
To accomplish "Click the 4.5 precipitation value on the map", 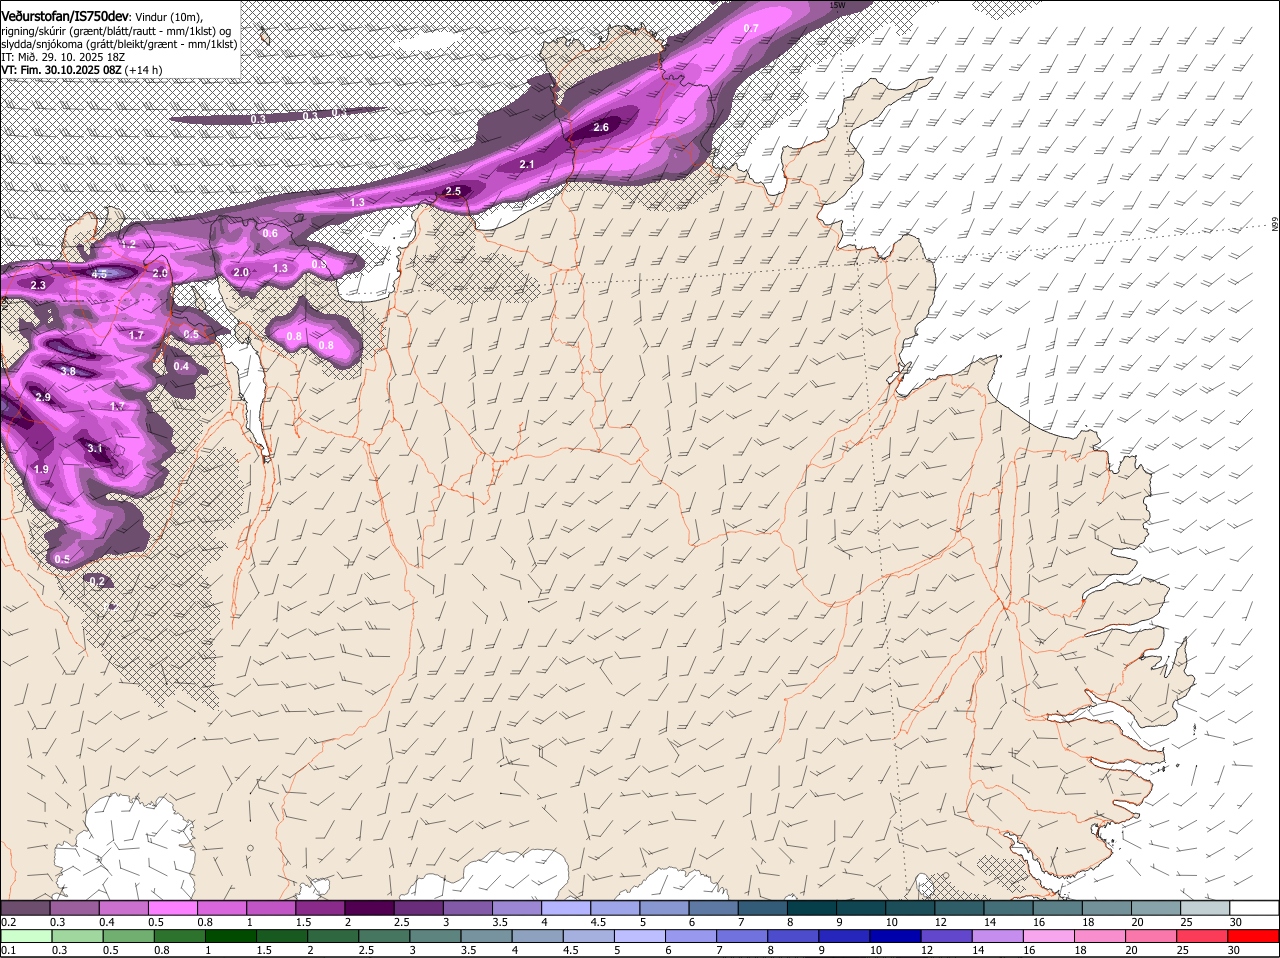I will 99,274.
